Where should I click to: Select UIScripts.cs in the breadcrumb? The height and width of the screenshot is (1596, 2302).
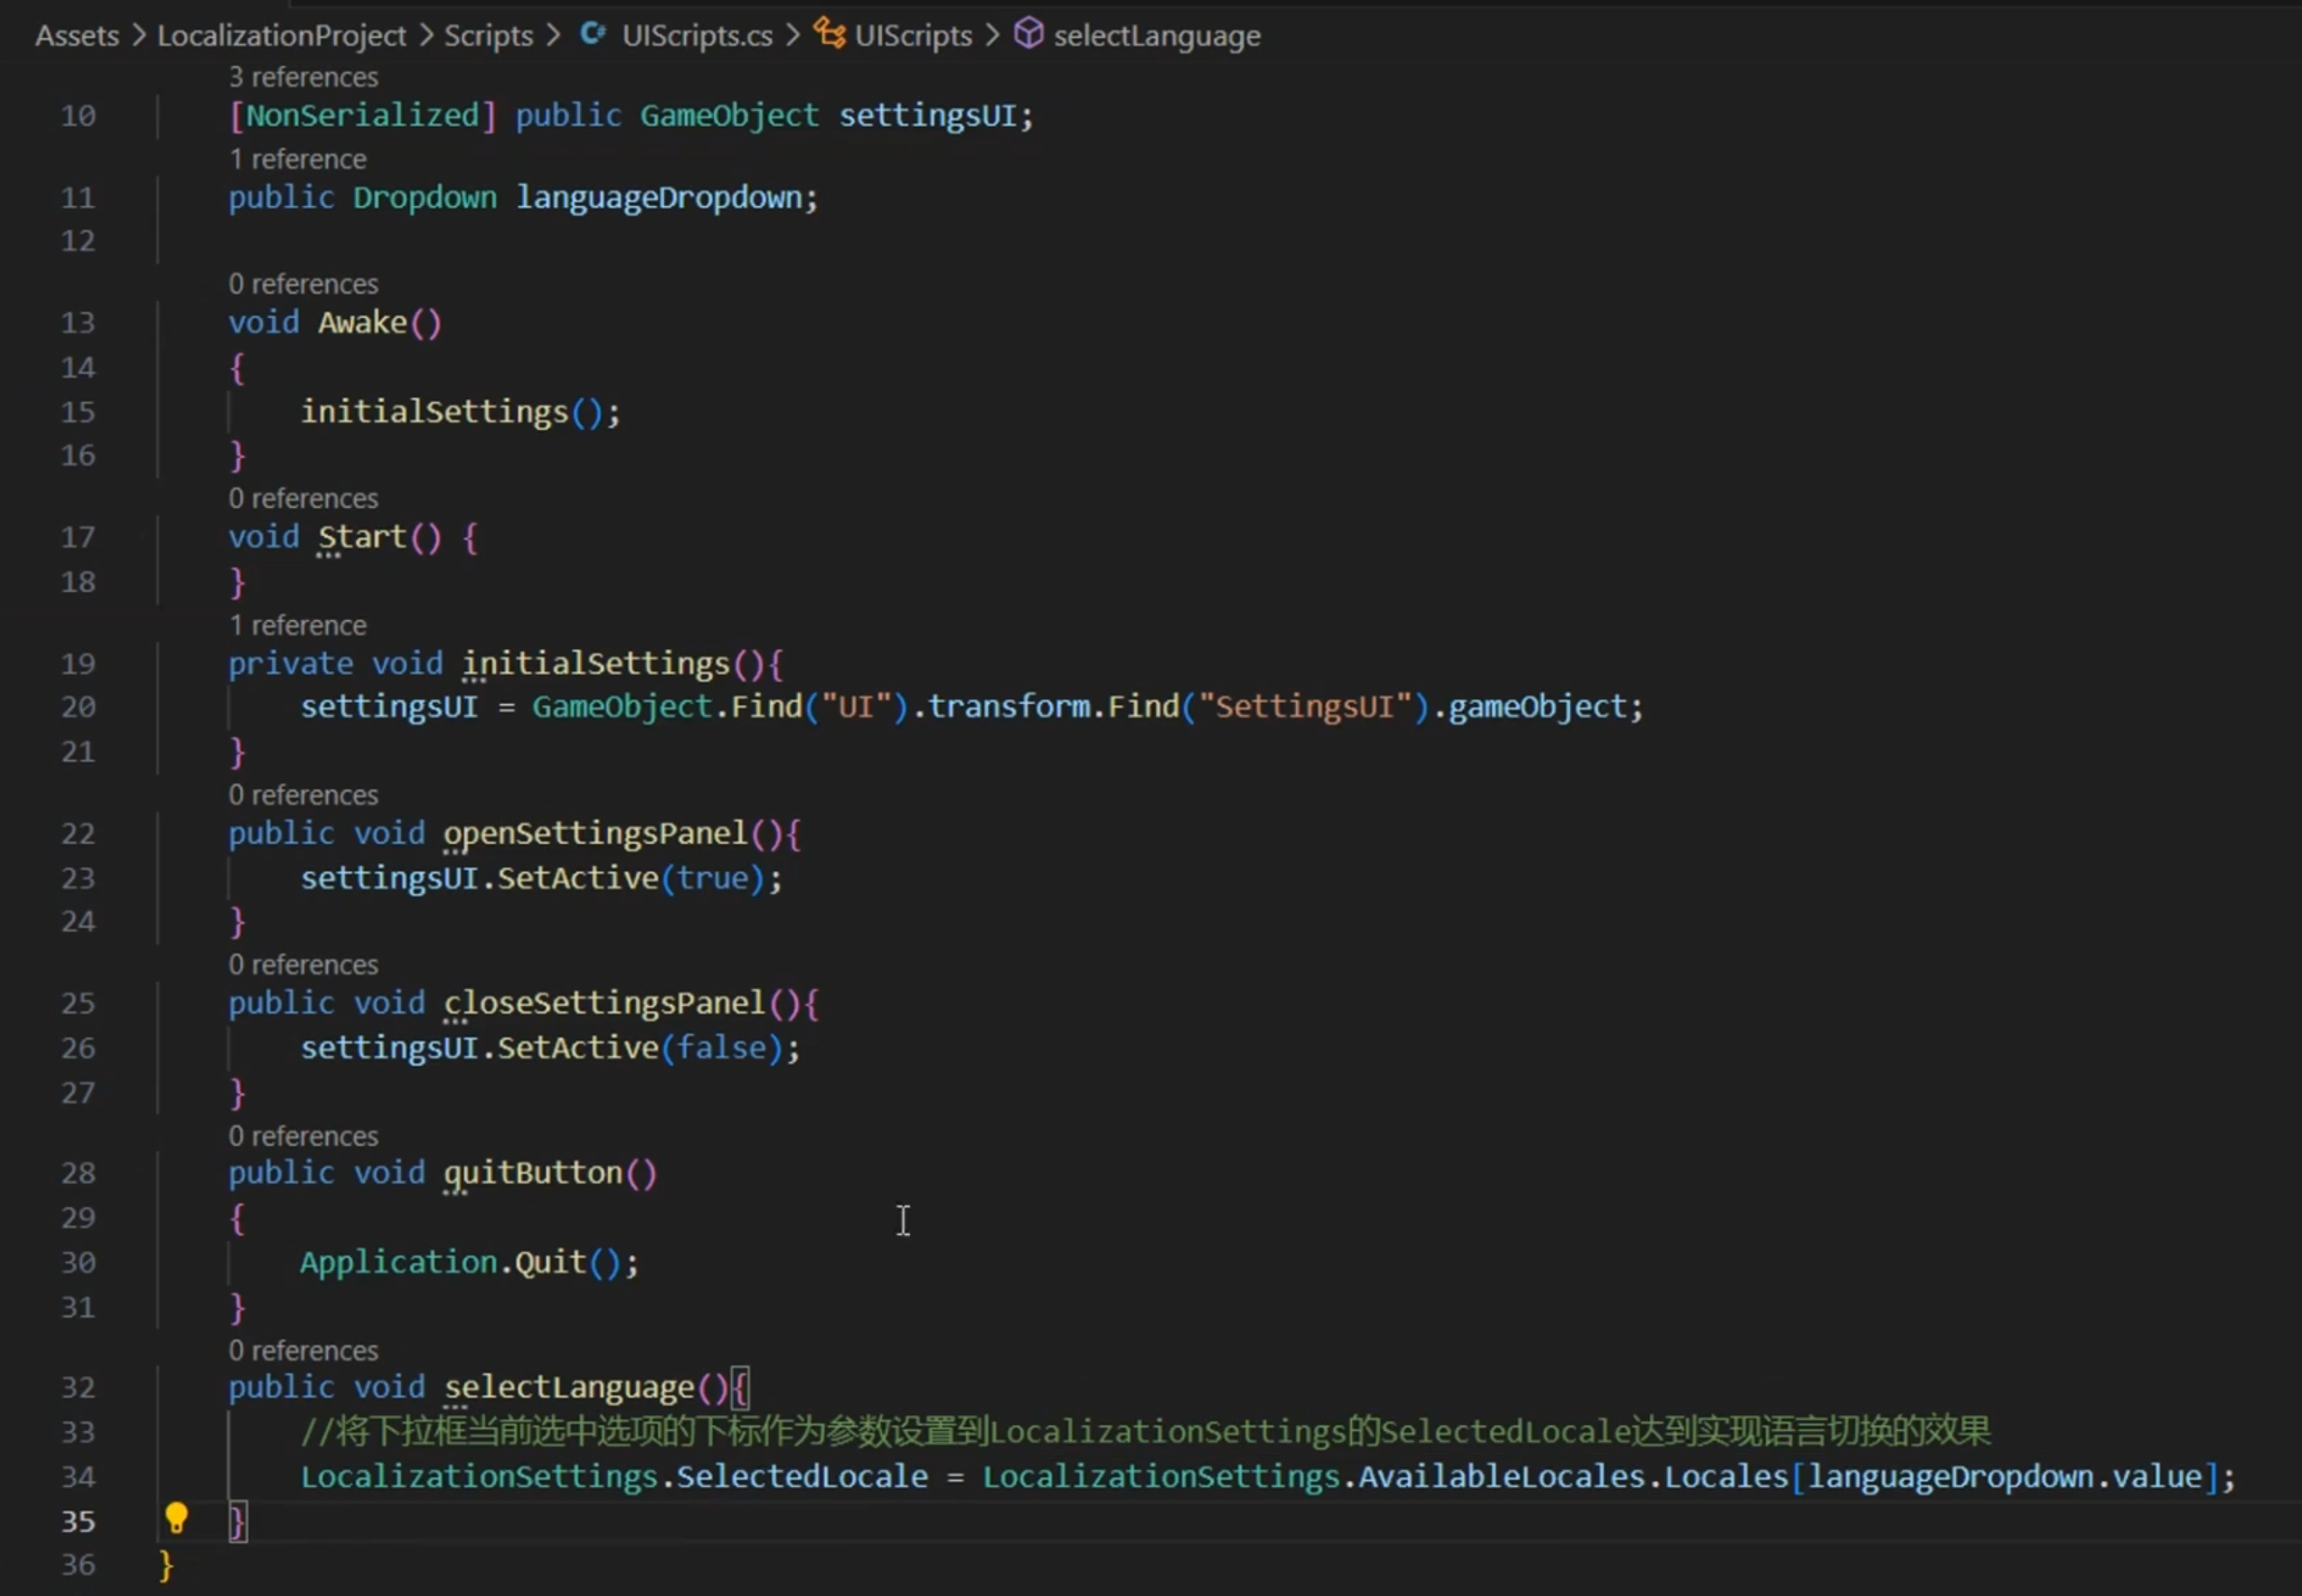(x=697, y=36)
